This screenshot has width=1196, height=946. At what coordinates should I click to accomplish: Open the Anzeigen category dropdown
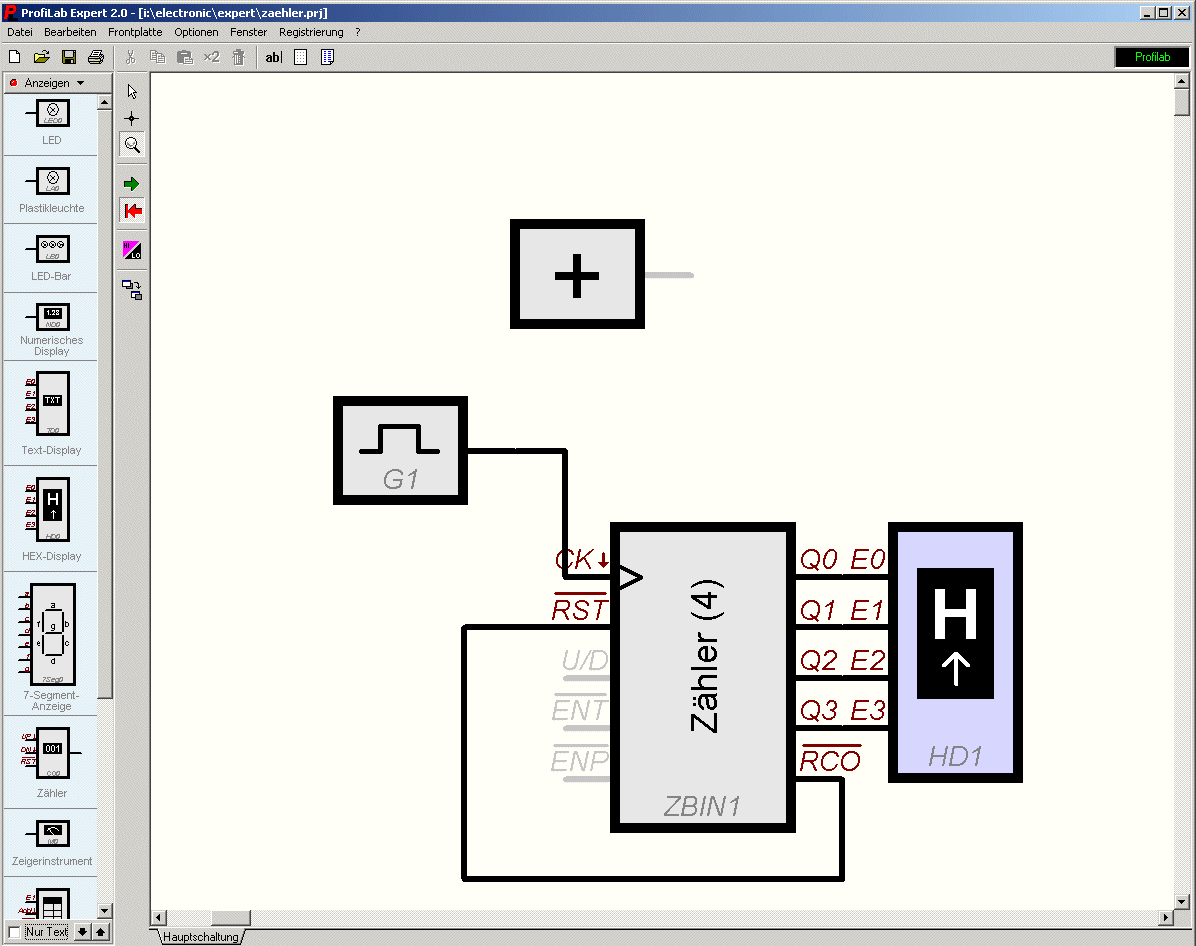tap(58, 82)
